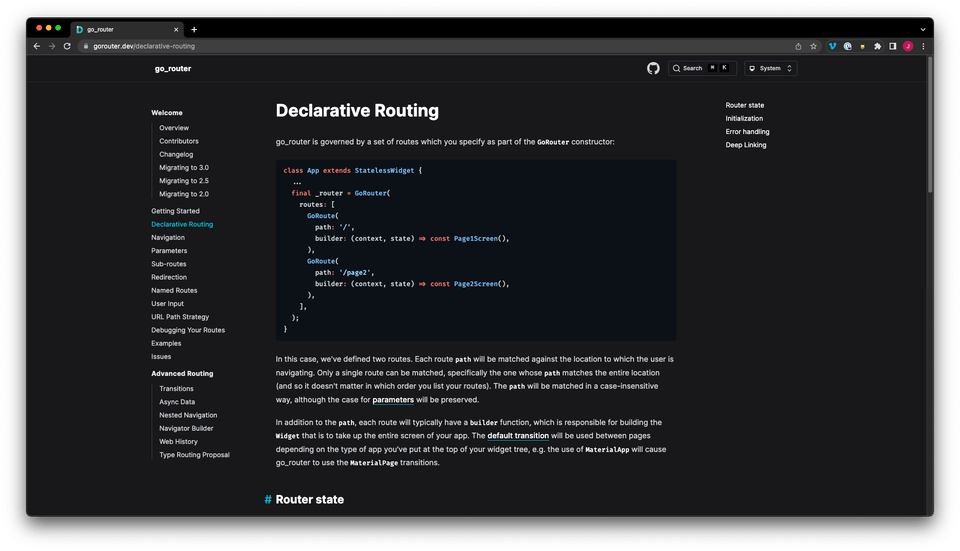Viewport: 960px width, 551px height.
Task: Open the Web History page
Action: coord(178,442)
